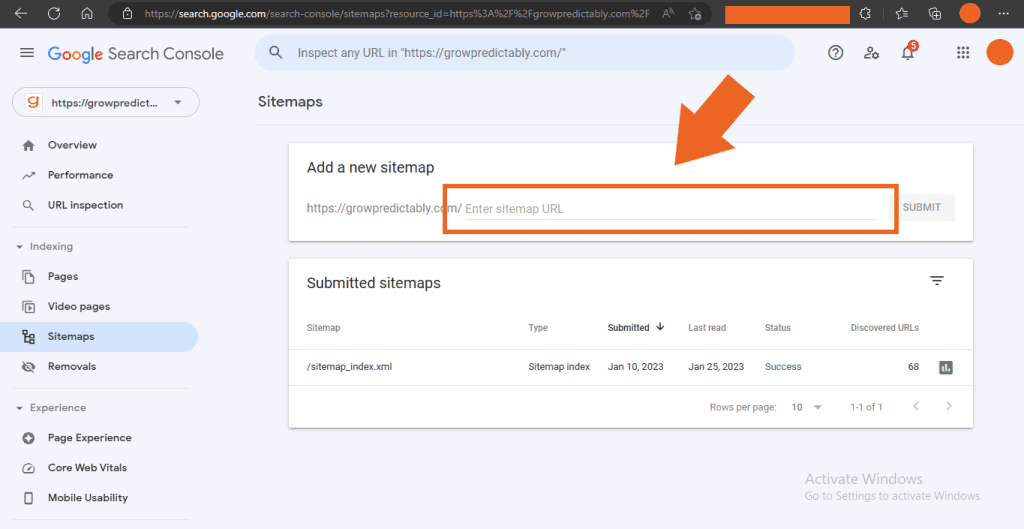
Task: Open Pages report in sidebar
Action: click(63, 276)
